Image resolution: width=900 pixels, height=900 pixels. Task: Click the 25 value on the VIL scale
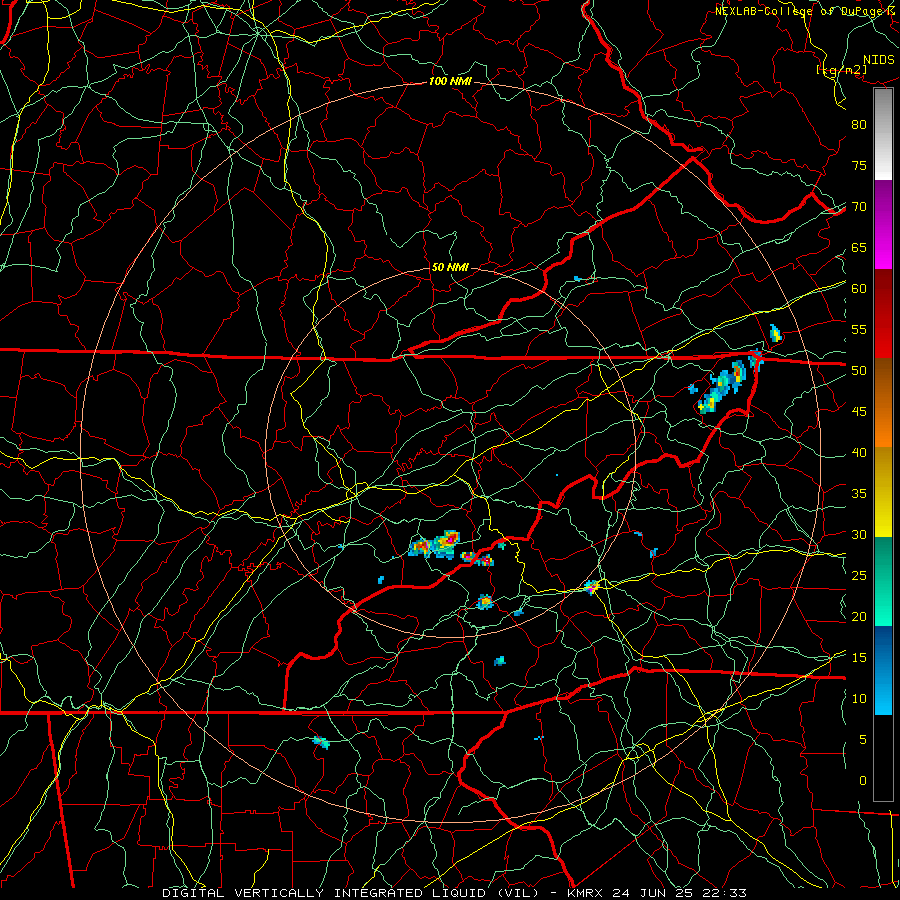pyautogui.click(x=859, y=576)
